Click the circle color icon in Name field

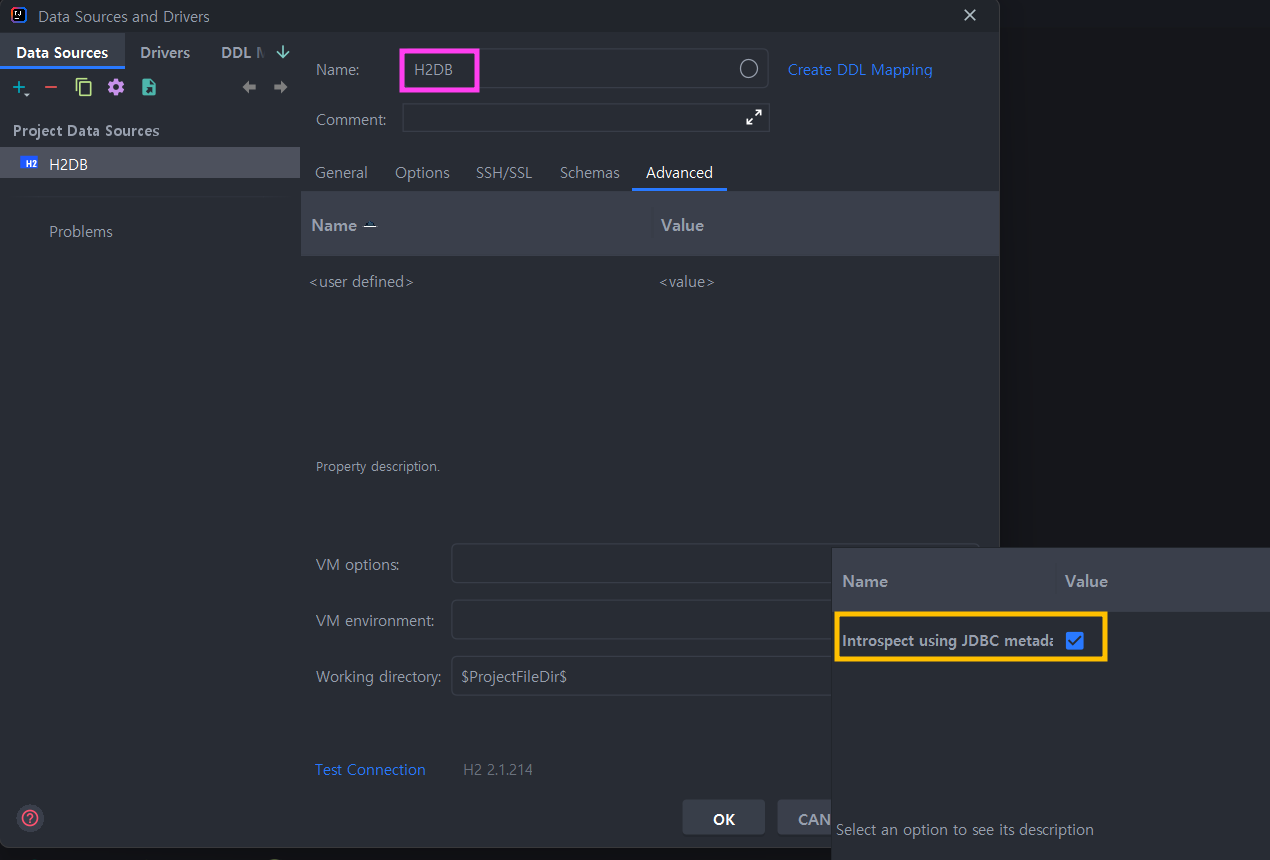749,69
